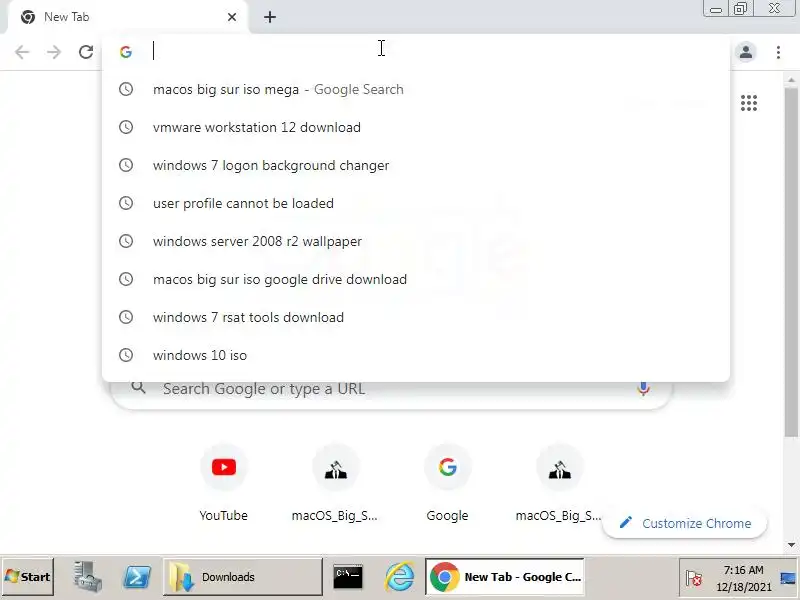The width and height of the screenshot is (800, 600).
Task: Reload the page with the refresh icon
Action: pyautogui.click(x=86, y=52)
